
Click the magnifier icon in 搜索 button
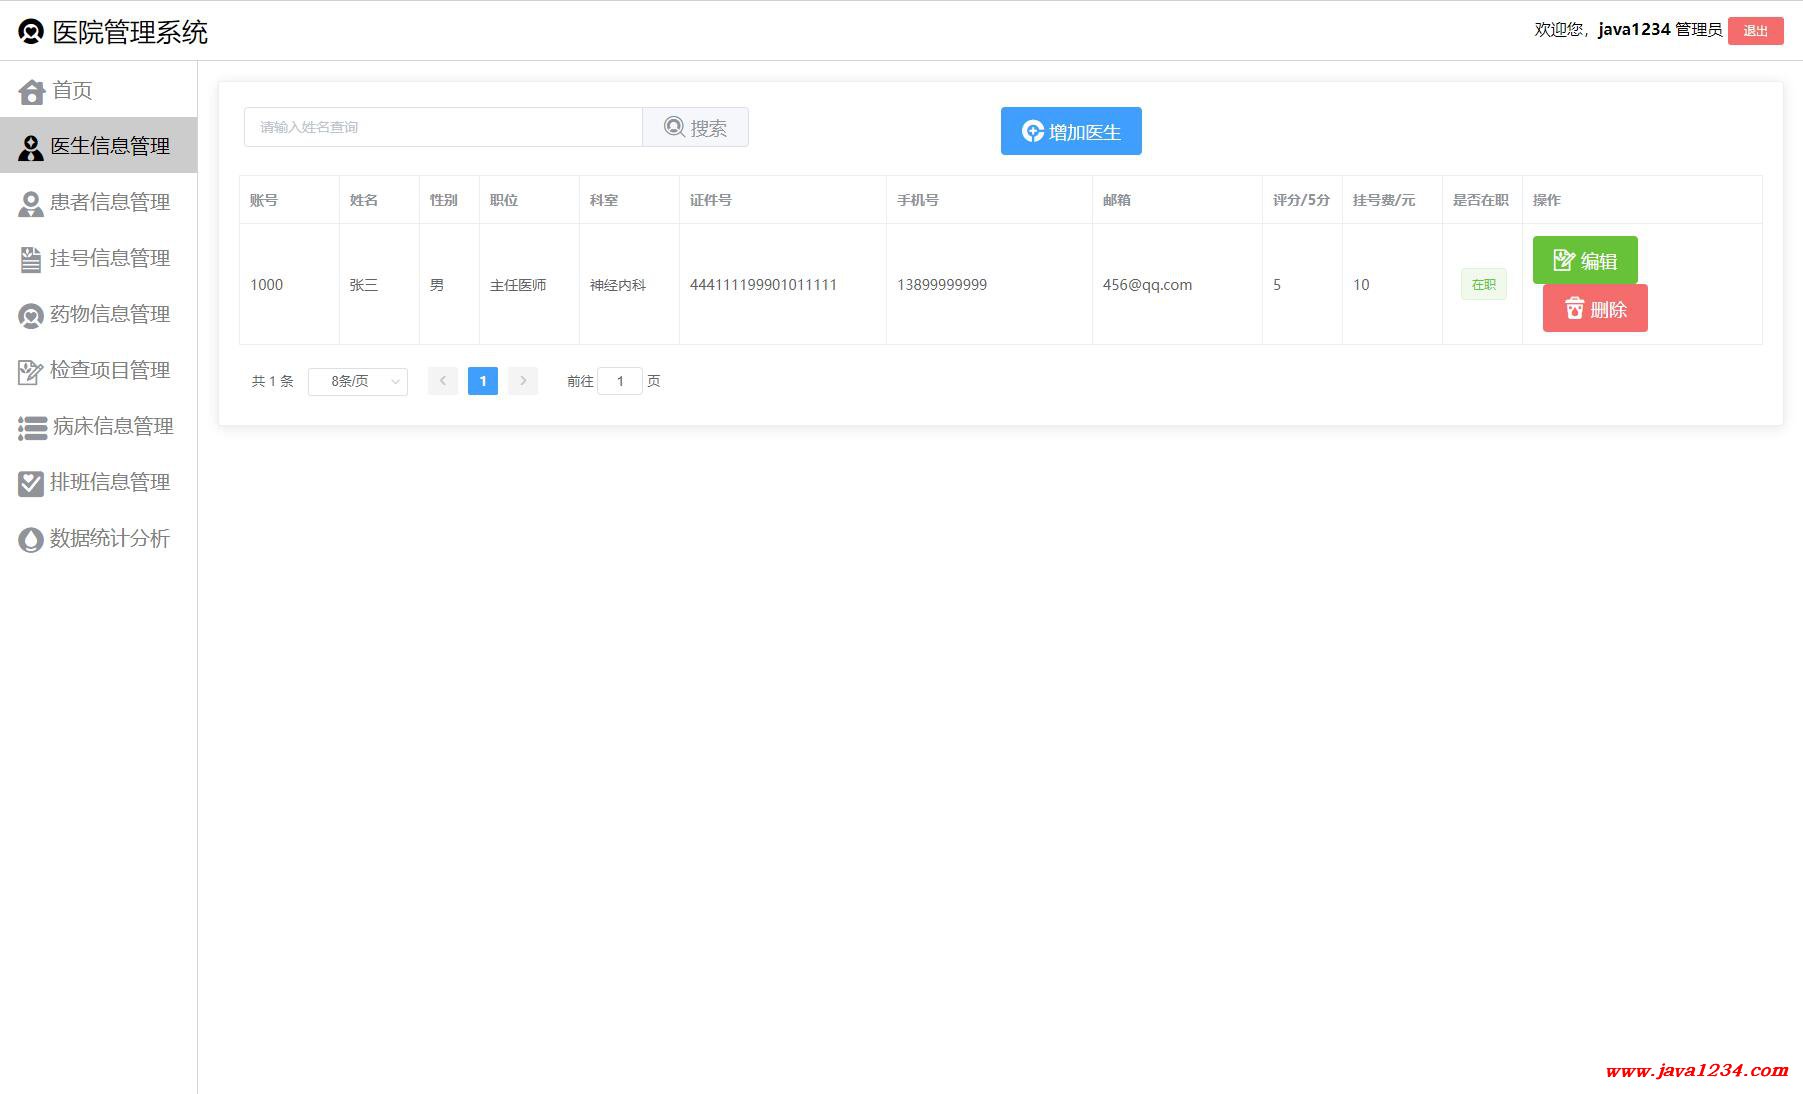[675, 127]
